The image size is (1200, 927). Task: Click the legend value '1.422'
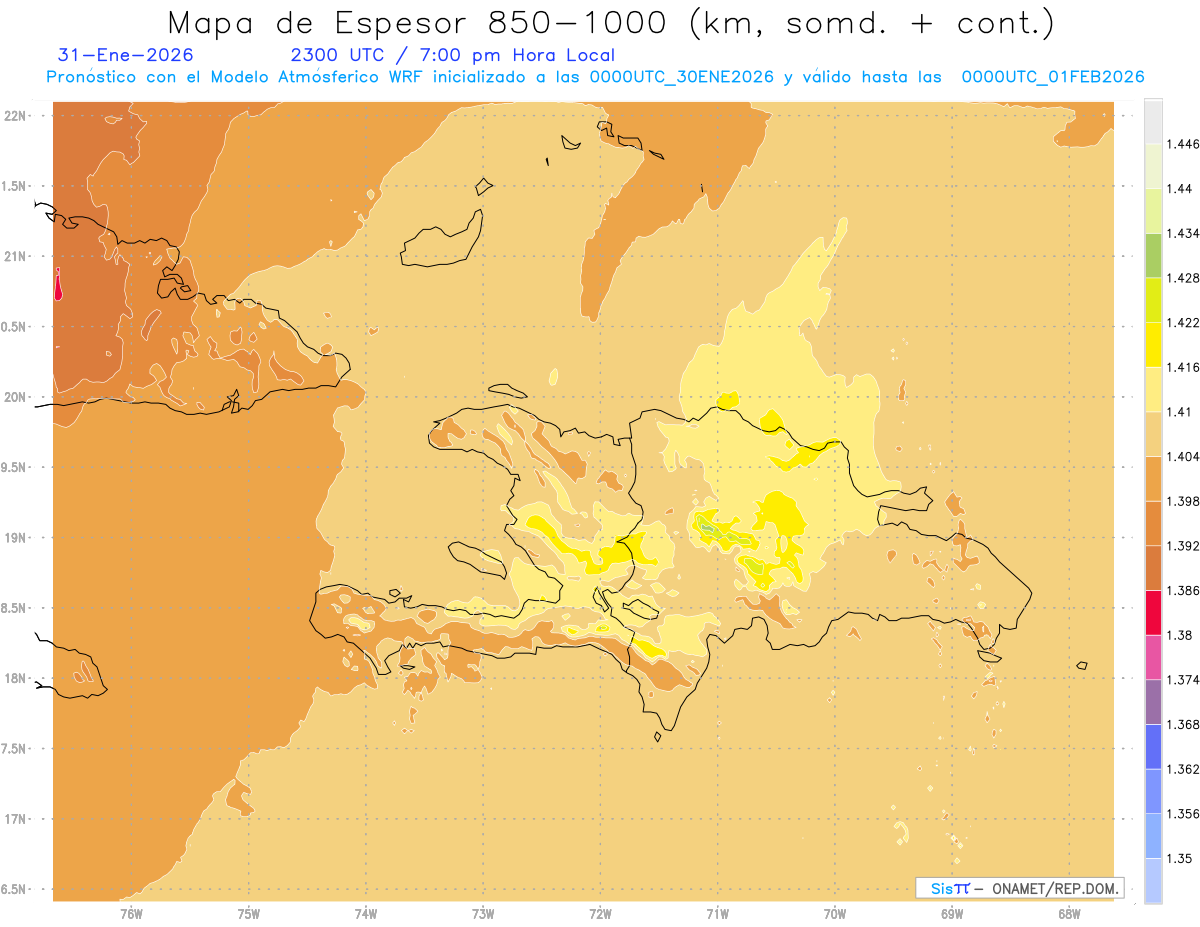(1185, 322)
